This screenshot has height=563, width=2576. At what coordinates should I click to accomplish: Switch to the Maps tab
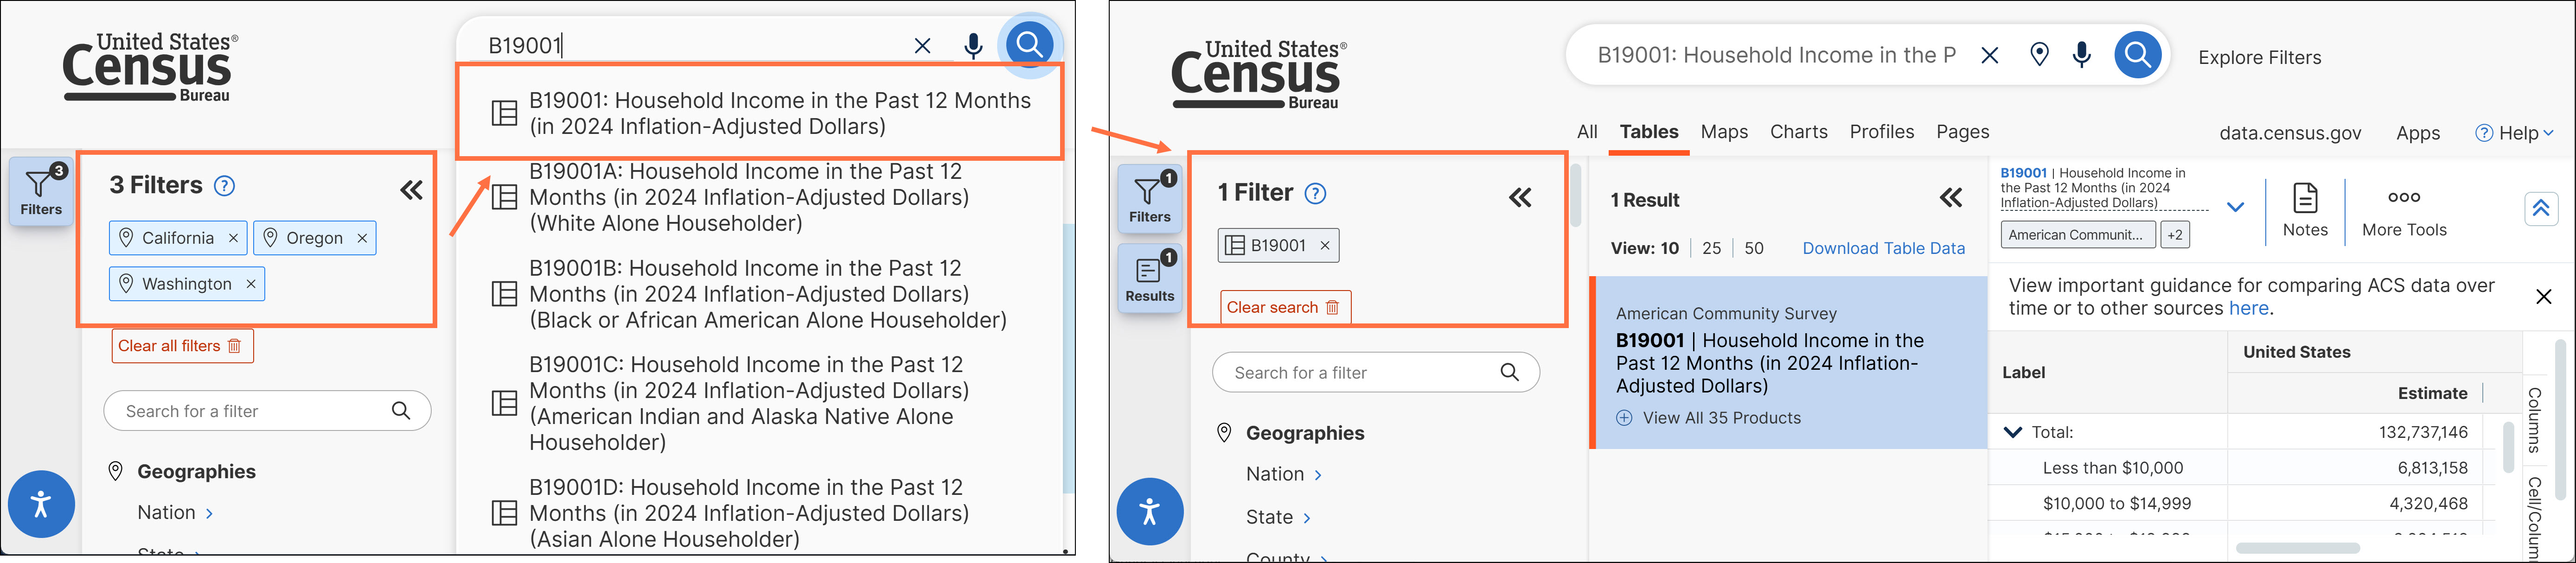point(1724,132)
